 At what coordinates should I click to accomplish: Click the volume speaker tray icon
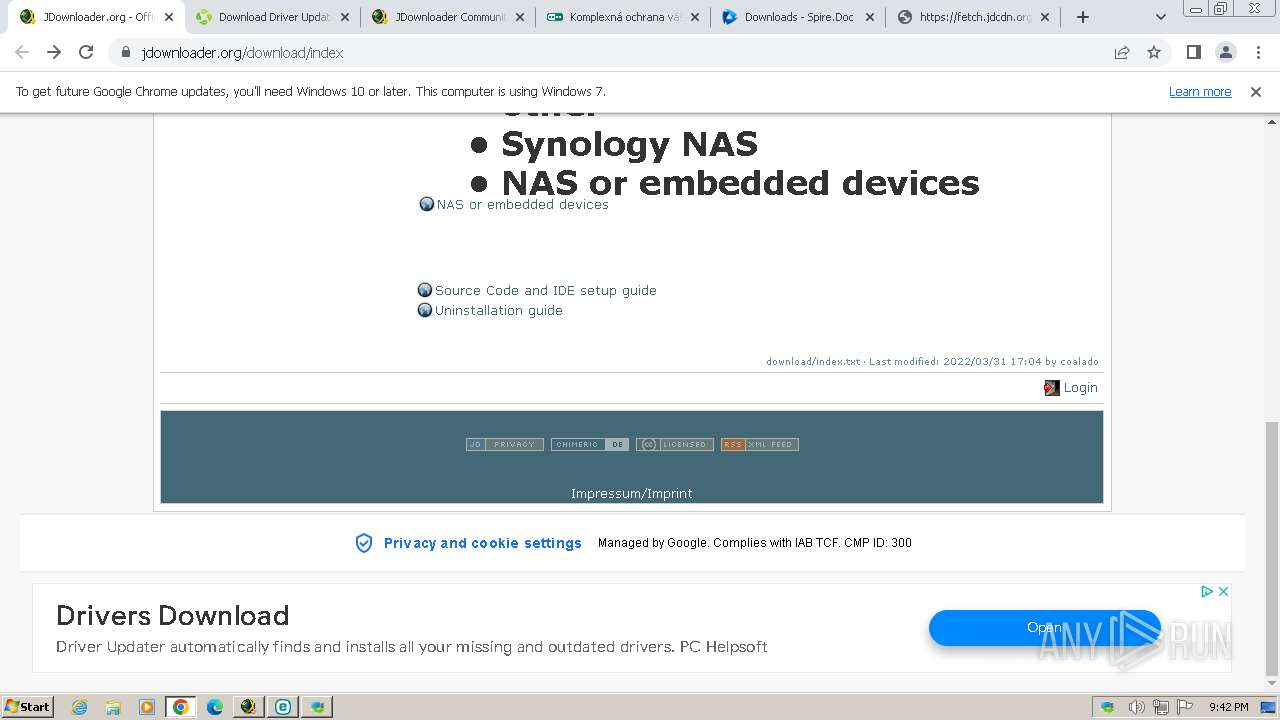click(1136, 707)
